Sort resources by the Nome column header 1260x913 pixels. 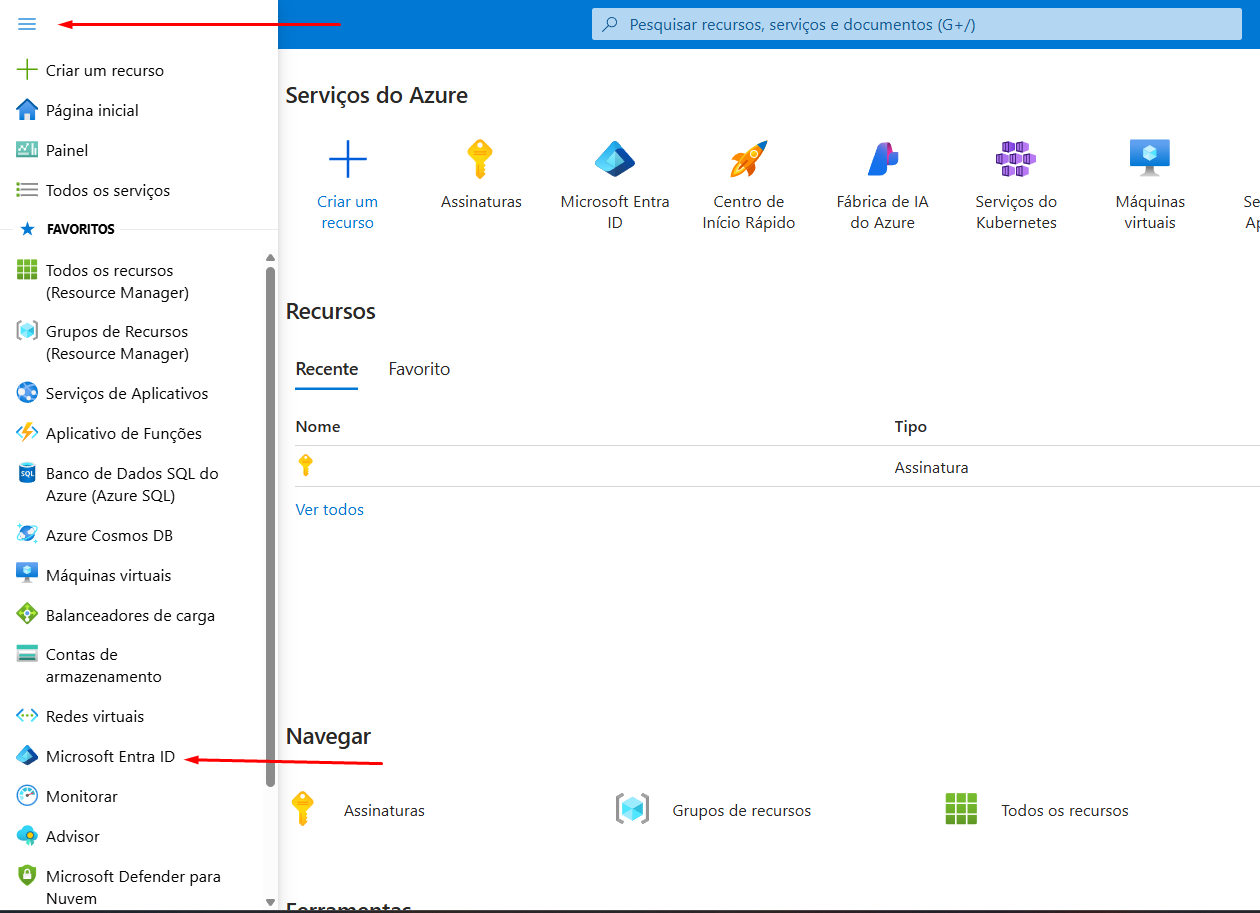pos(318,427)
